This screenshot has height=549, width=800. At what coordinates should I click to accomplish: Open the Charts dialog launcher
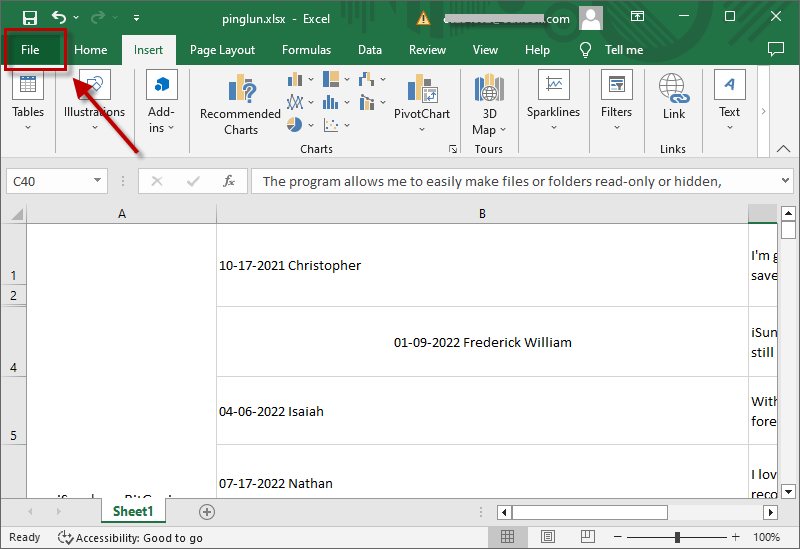(x=453, y=149)
